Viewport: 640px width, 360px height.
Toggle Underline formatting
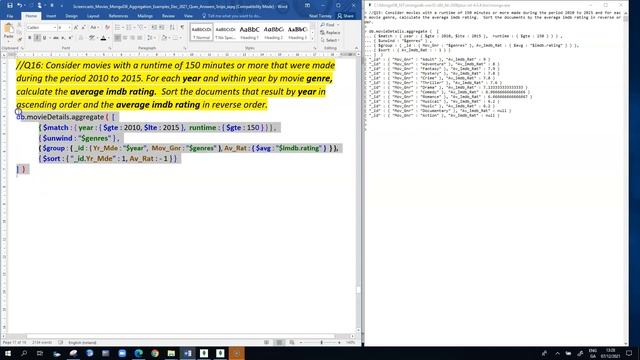pos(44,38)
